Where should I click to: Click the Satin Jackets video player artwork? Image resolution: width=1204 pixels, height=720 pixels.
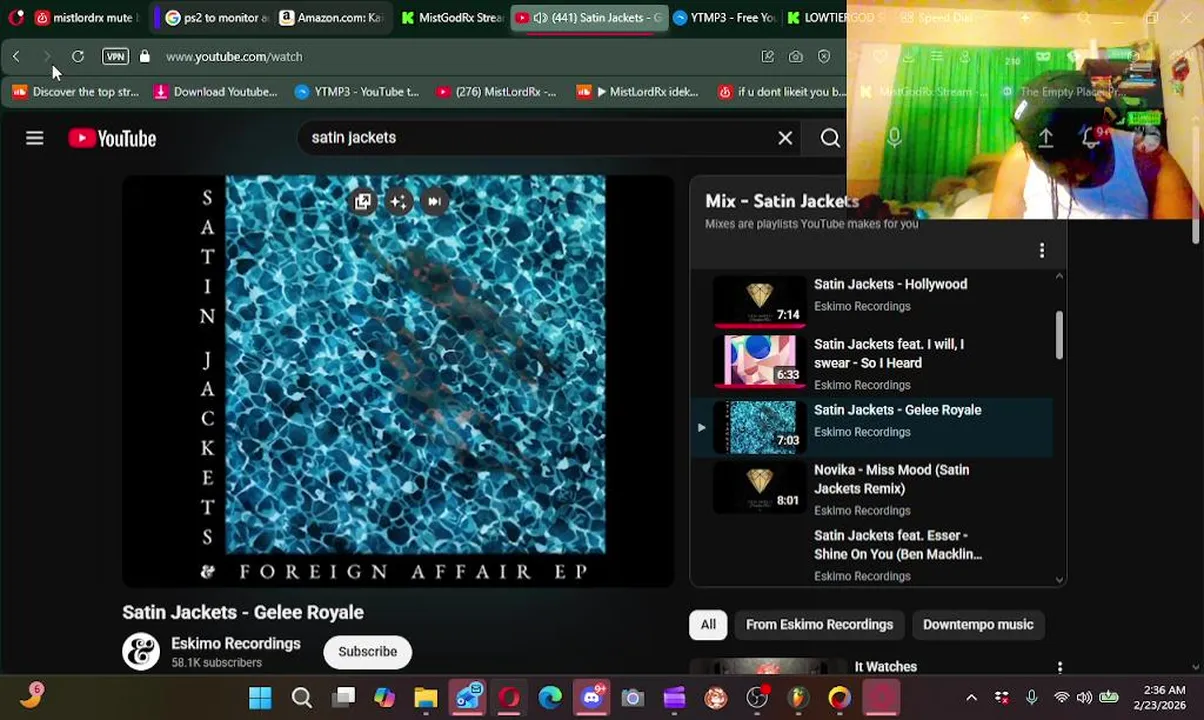pyautogui.click(x=398, y=381)
